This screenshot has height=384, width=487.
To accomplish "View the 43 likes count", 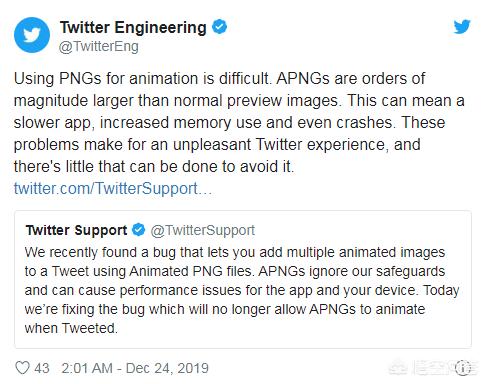I will click(42, 368).
